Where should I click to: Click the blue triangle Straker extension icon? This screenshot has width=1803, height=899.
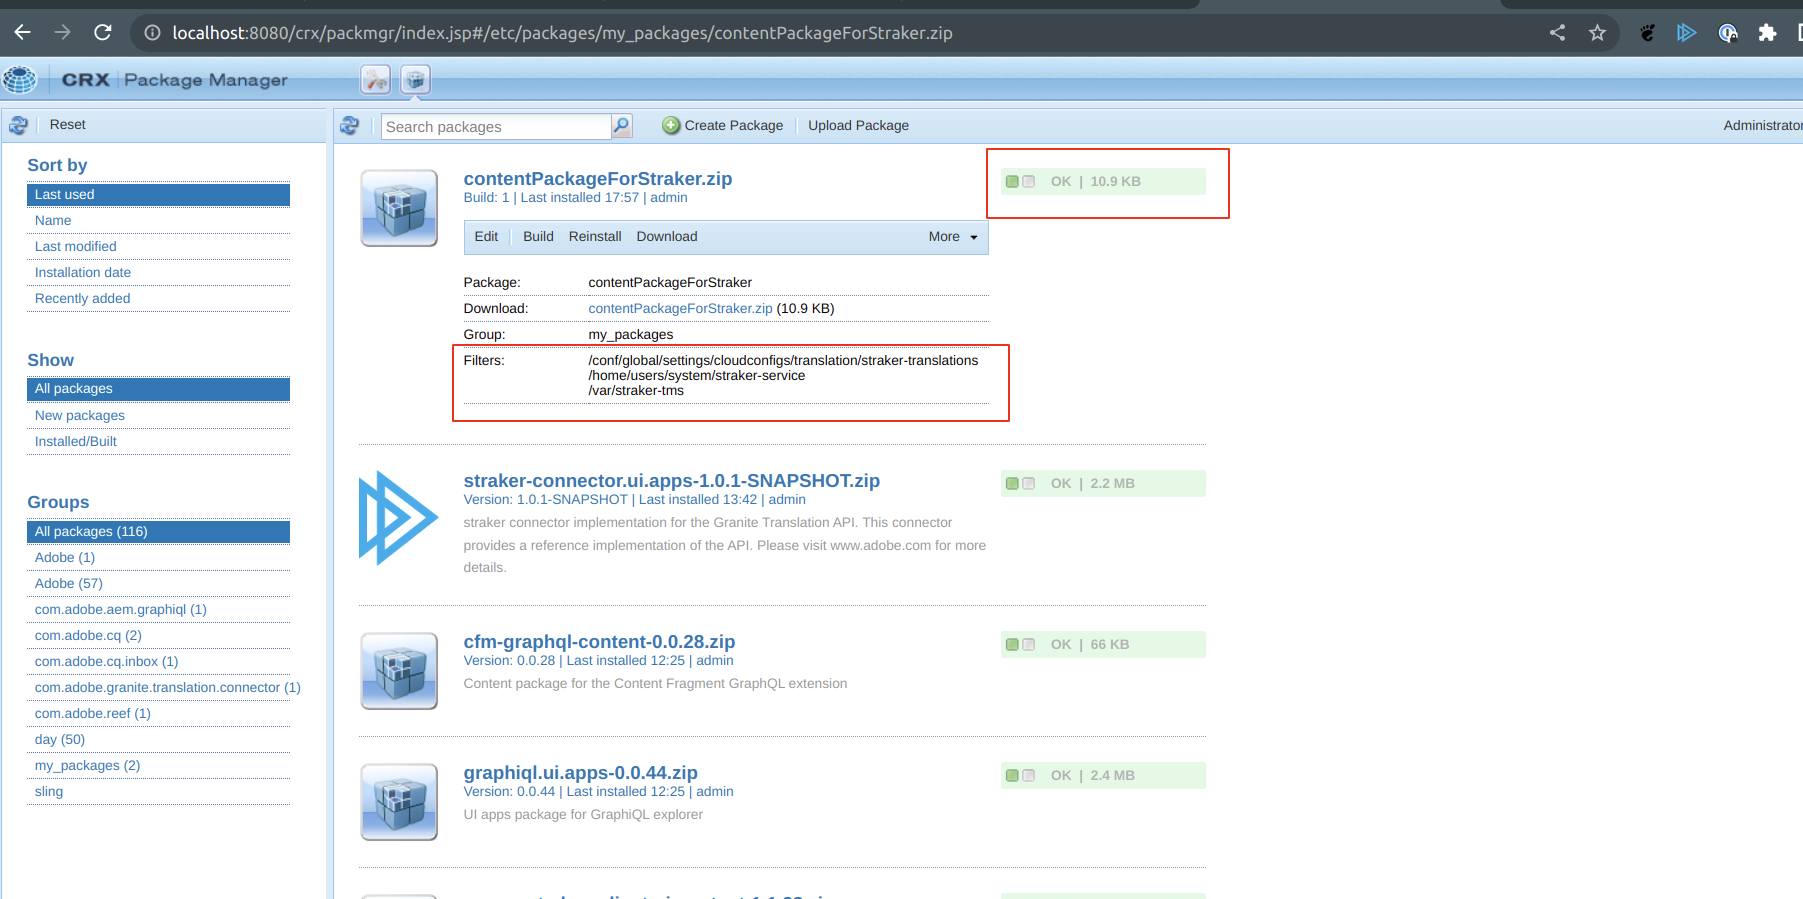pyautogui.click(x=1687, y=33)
